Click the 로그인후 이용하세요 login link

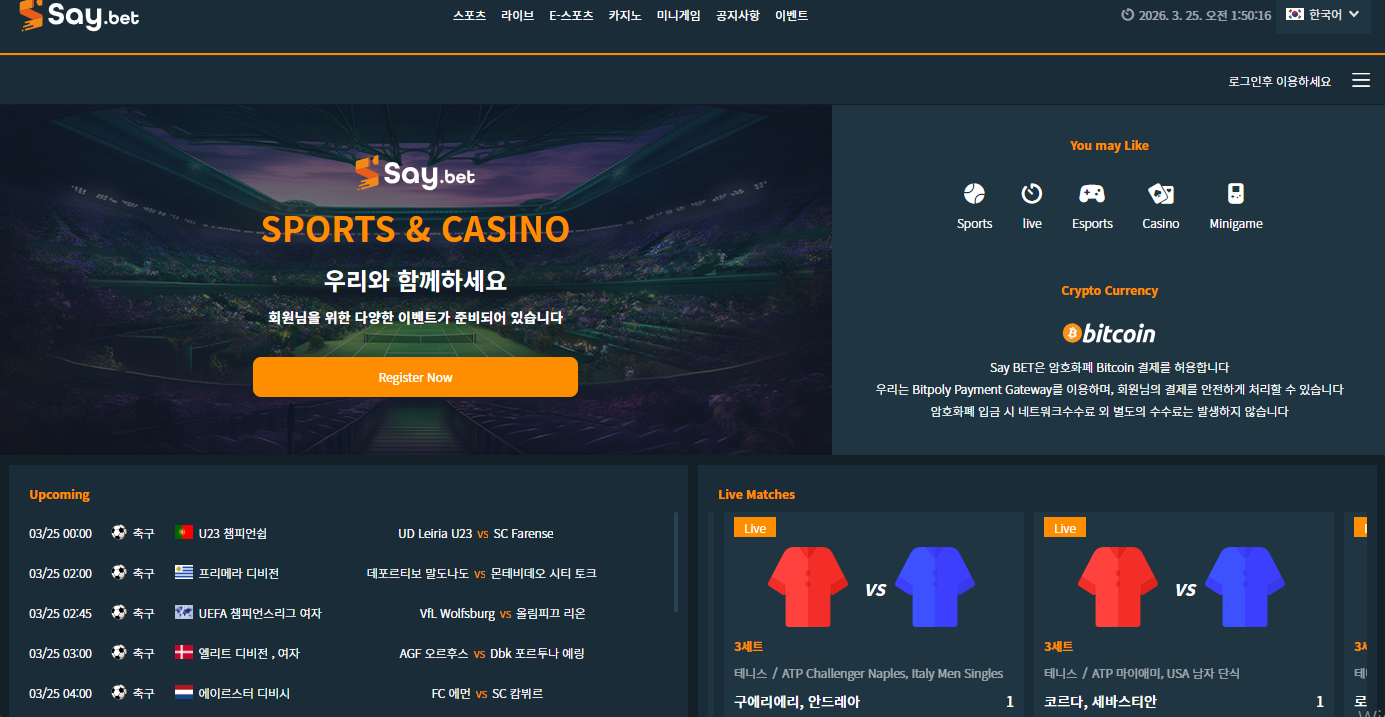1280,81
